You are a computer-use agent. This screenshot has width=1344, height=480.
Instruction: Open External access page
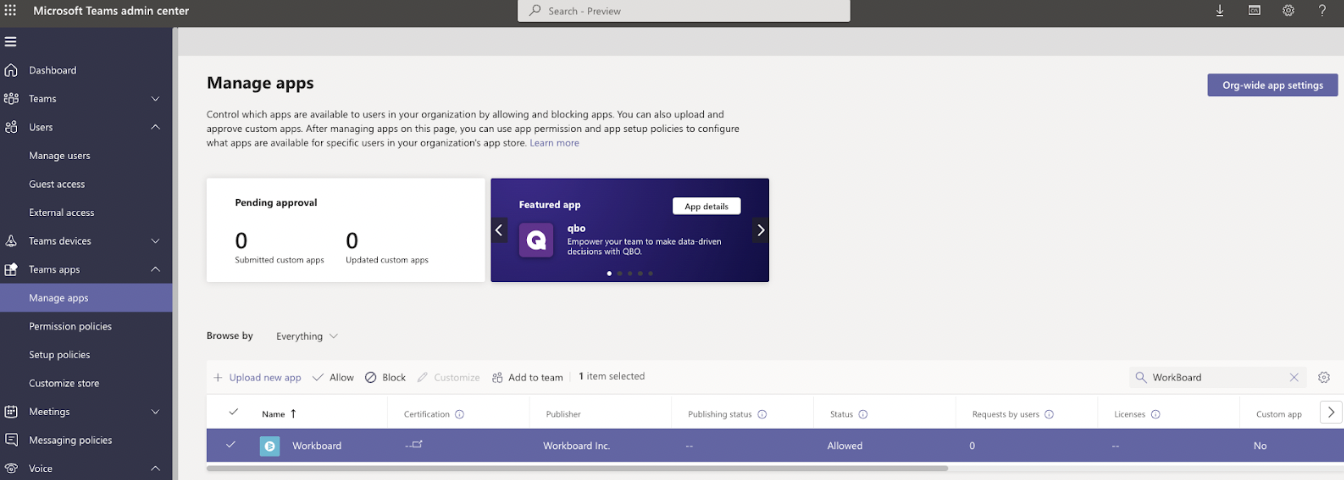[x=61, y=213]
